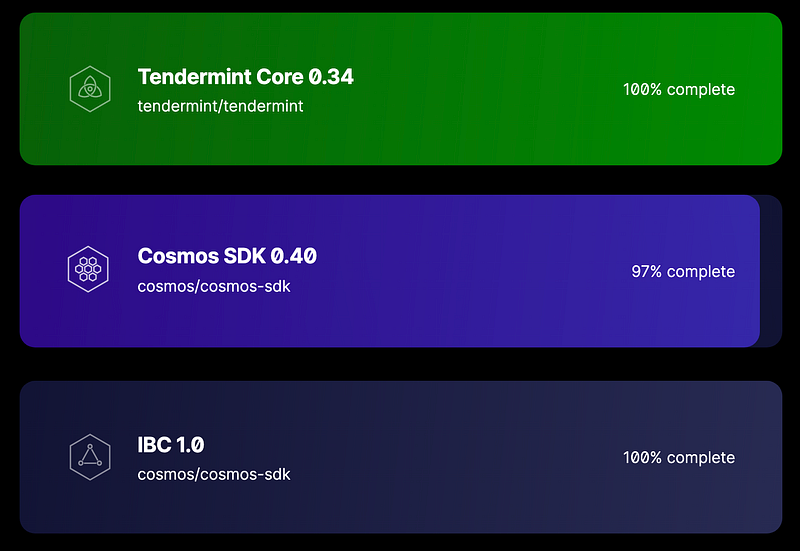Click the 100% complete label on Tendermint card
This screenshot has width=800, height=551.
coord(679,90)
